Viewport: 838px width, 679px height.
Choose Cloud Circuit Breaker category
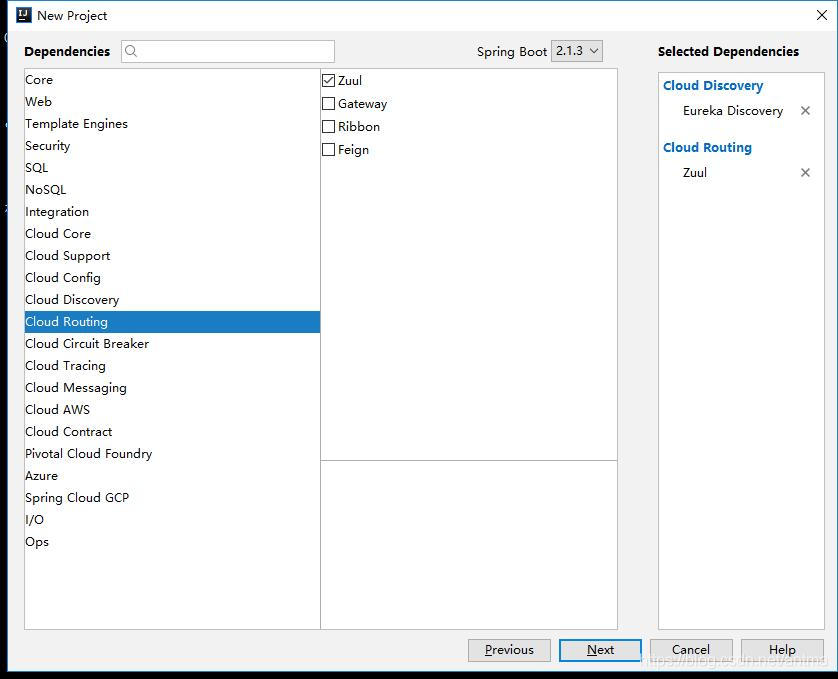point(87,344)
